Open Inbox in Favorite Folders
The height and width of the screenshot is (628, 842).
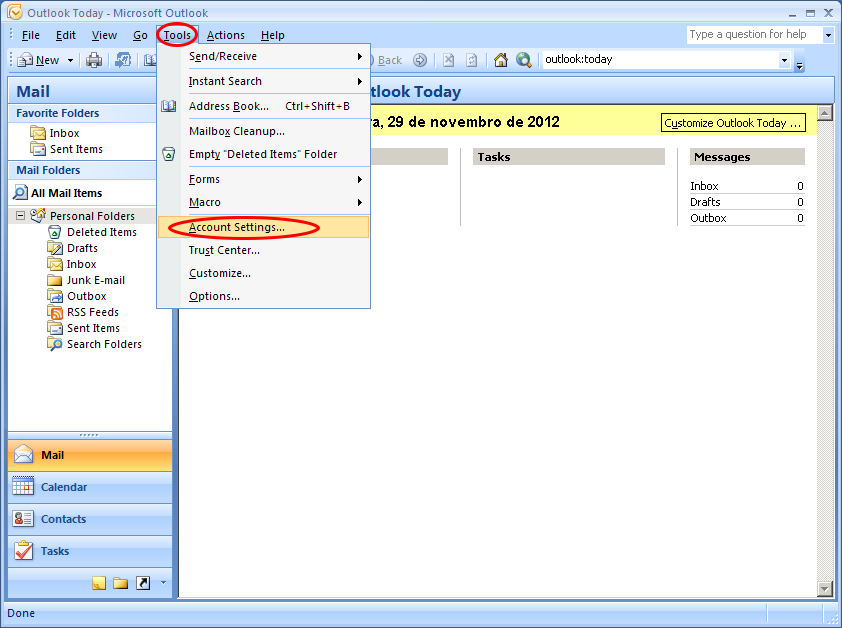click(x=64, y=133)
